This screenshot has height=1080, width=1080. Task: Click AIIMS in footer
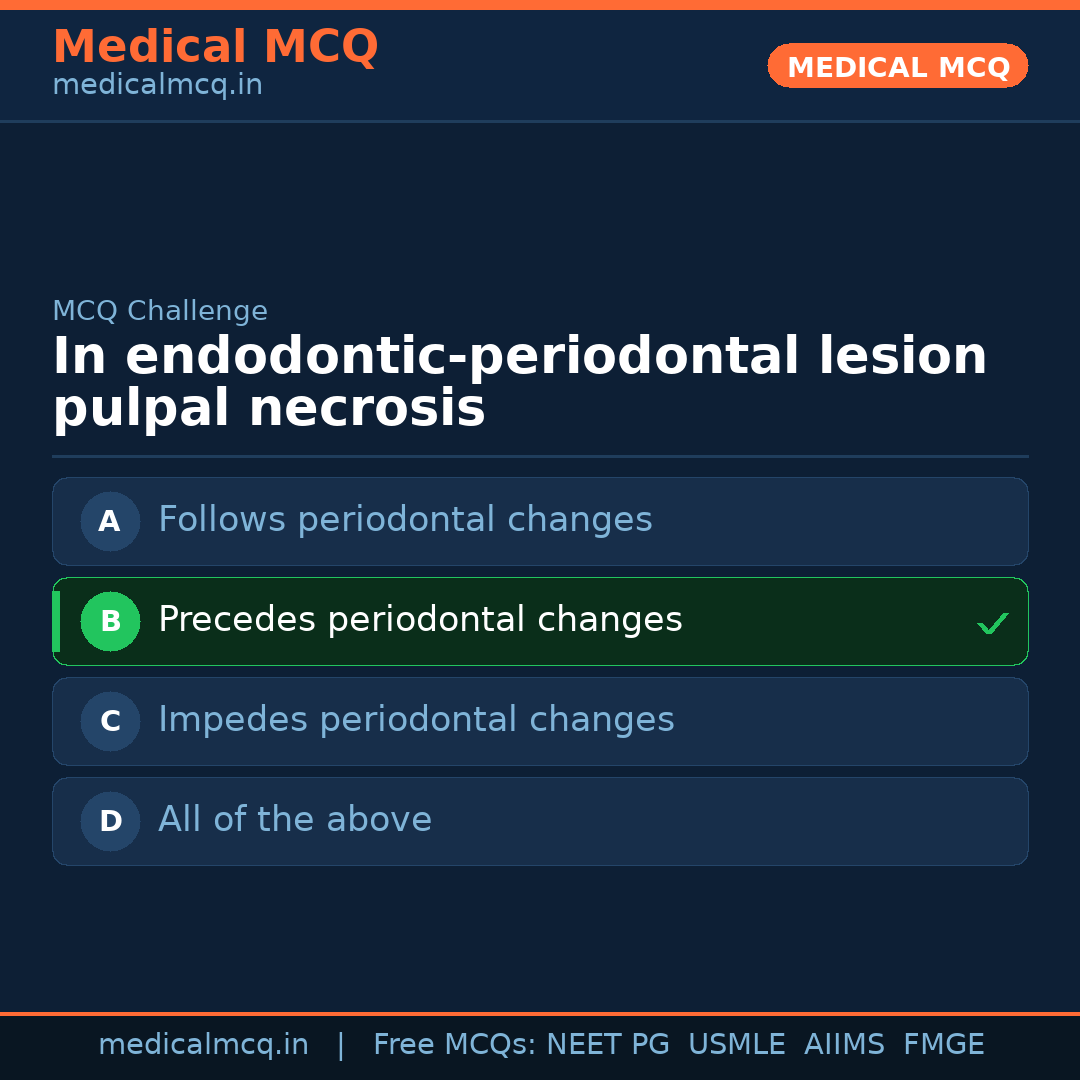[844, 1045]
